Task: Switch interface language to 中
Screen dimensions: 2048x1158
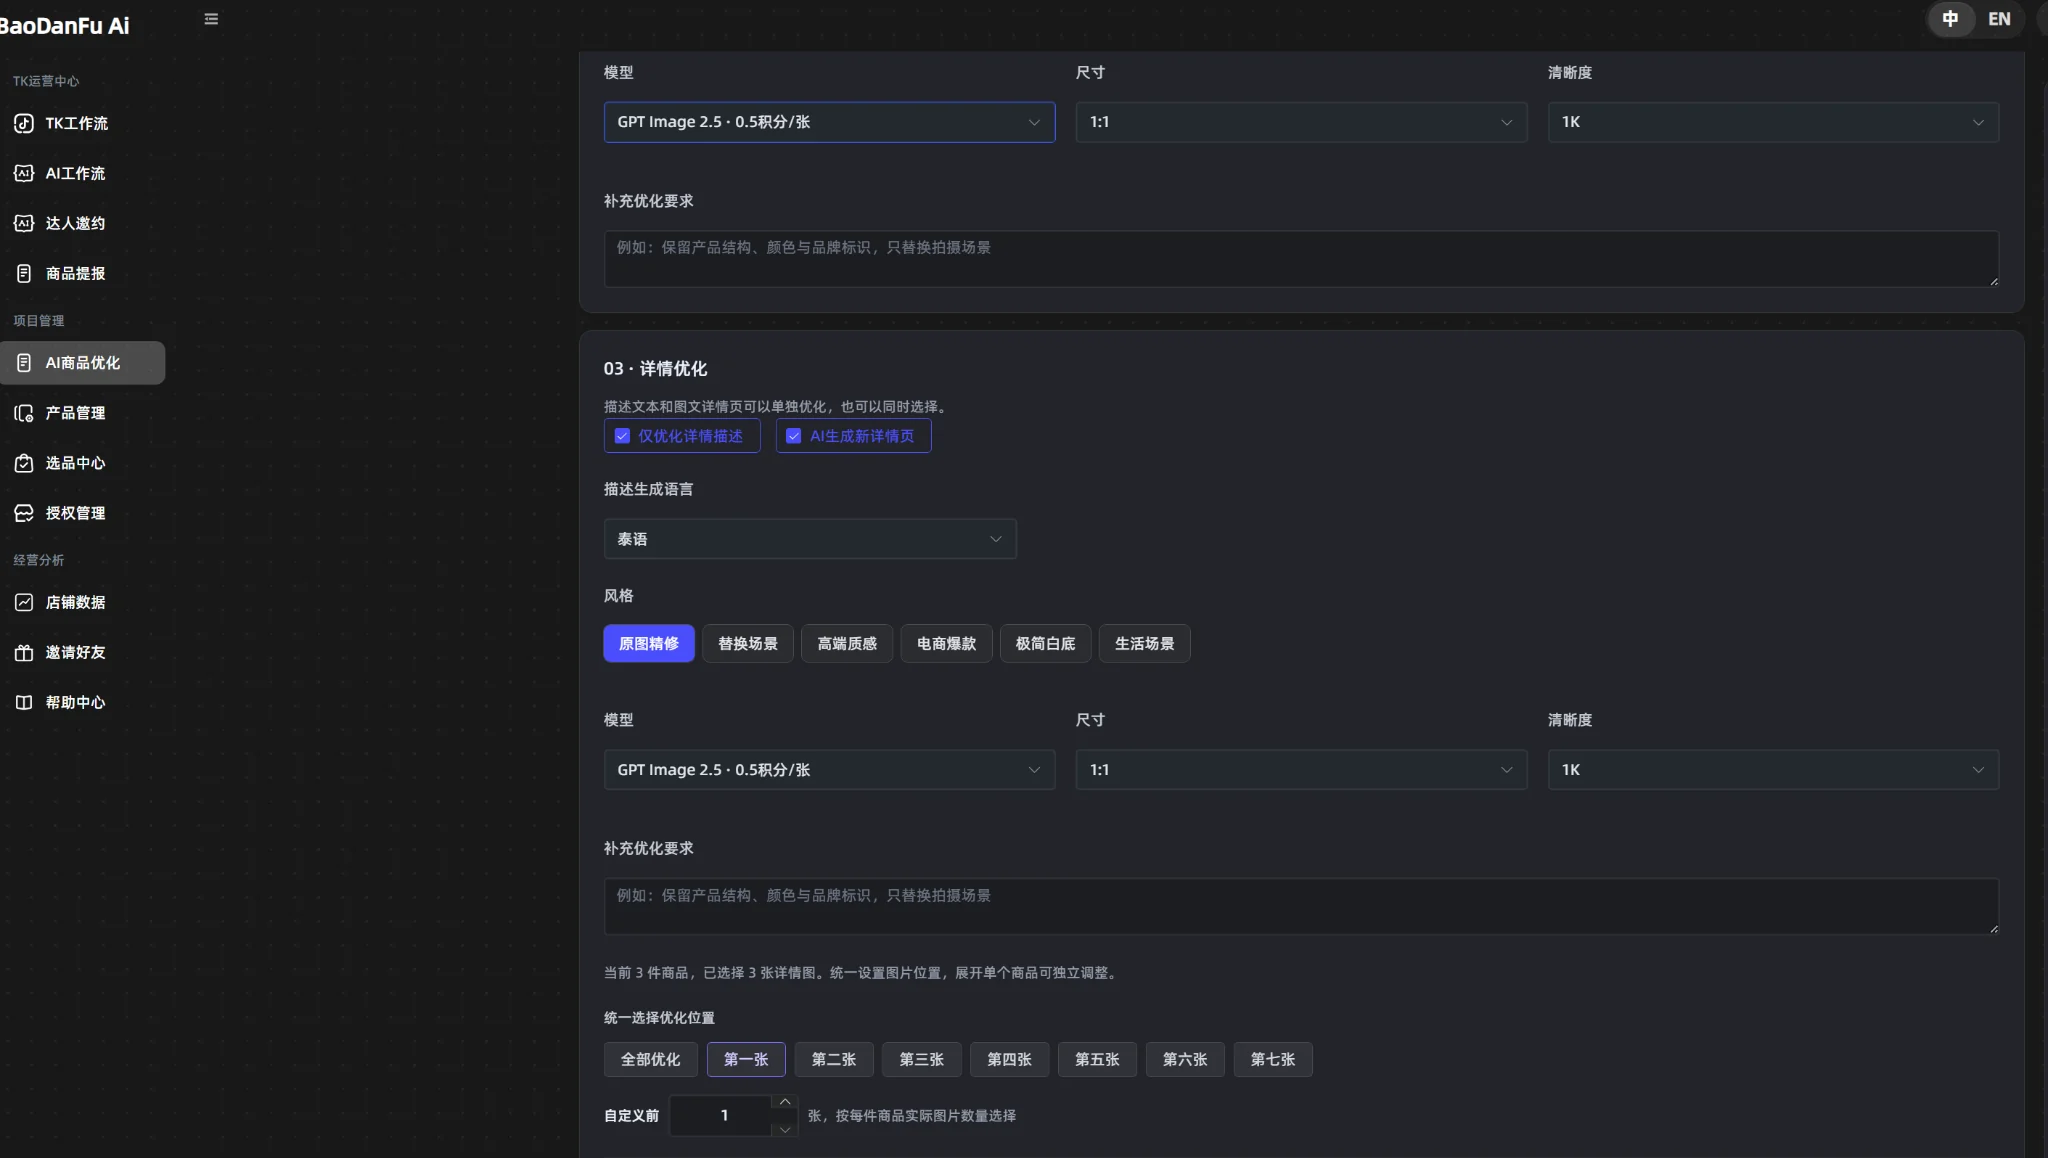Action: [1950, 19]
